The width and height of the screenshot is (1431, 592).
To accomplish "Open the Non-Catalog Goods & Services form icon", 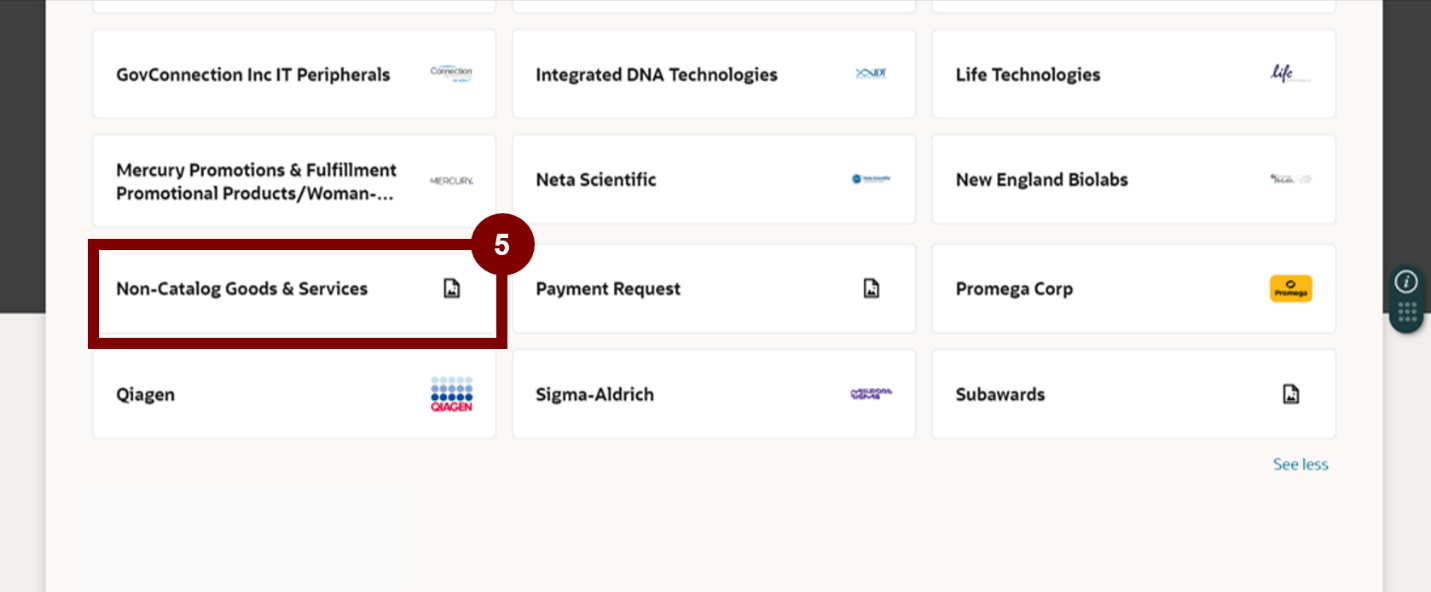I will [x=452, y=289].
